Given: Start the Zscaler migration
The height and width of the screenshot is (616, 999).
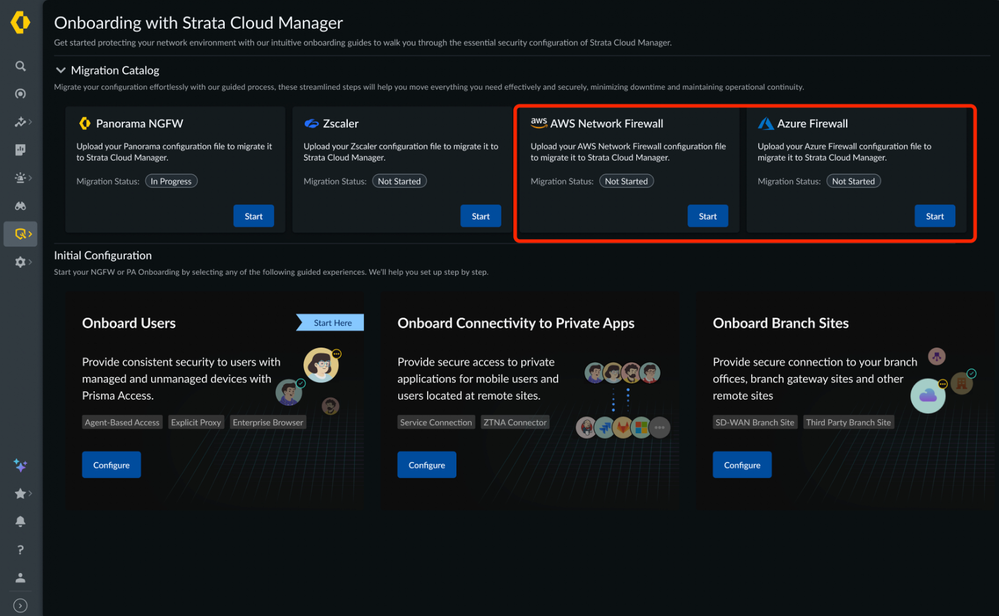Looking at the screenshot, I should tap(480, 216).
